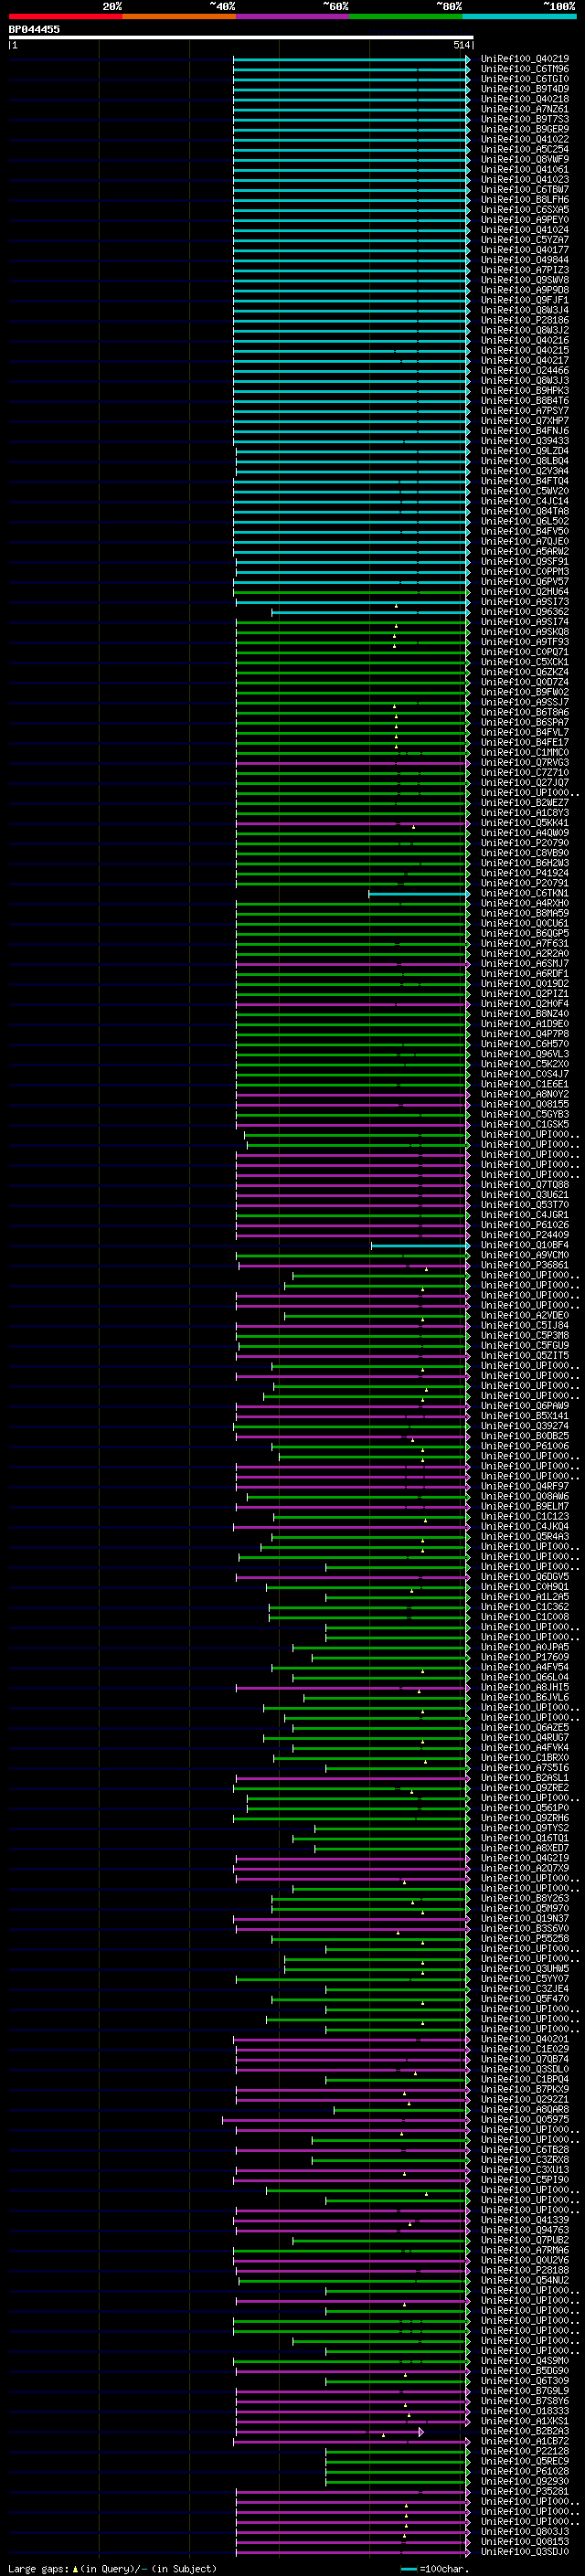Screen dimensions: 585x2576
Task: Click the =100char scale legend
Action: (435, 2569)
